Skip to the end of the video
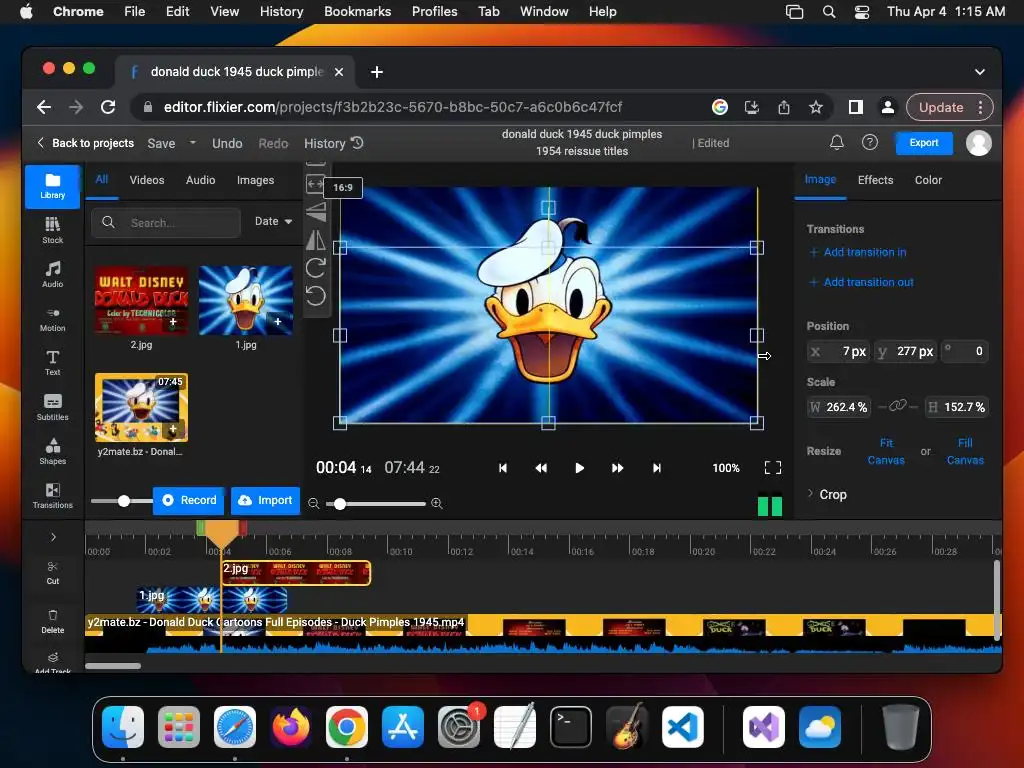 tap(657, 468)
